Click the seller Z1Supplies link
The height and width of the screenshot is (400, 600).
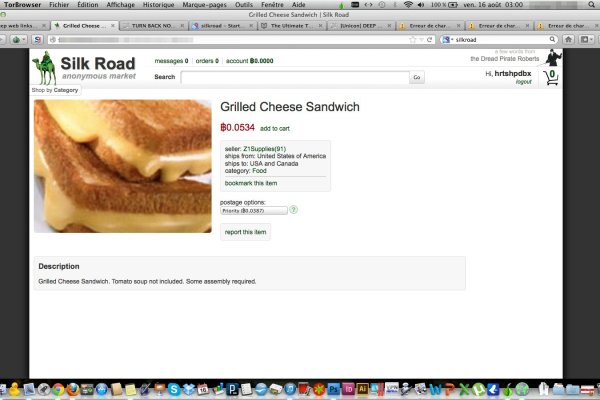(x=264, y=149)
